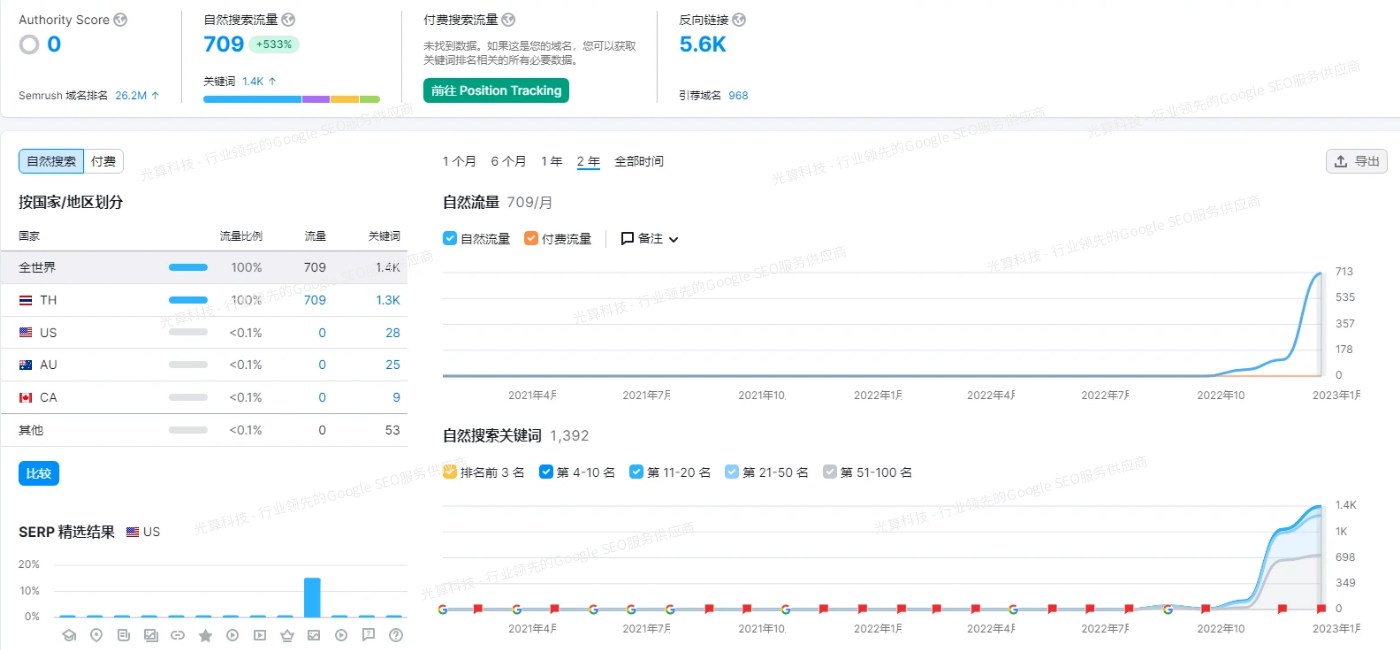Click the question mark help icon at chart bottom
1400x650 pixels.
(x=396, y=635)
